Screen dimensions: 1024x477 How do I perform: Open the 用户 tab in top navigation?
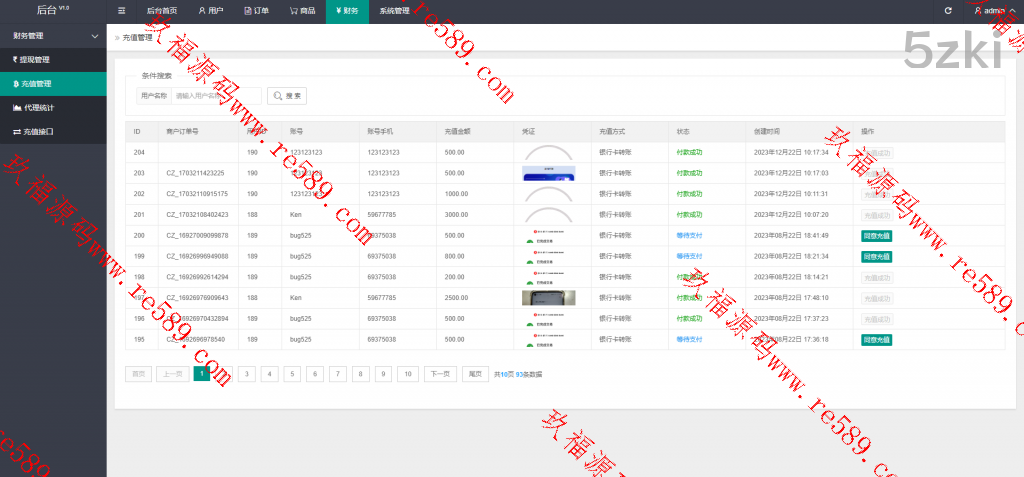click(210, 11)
